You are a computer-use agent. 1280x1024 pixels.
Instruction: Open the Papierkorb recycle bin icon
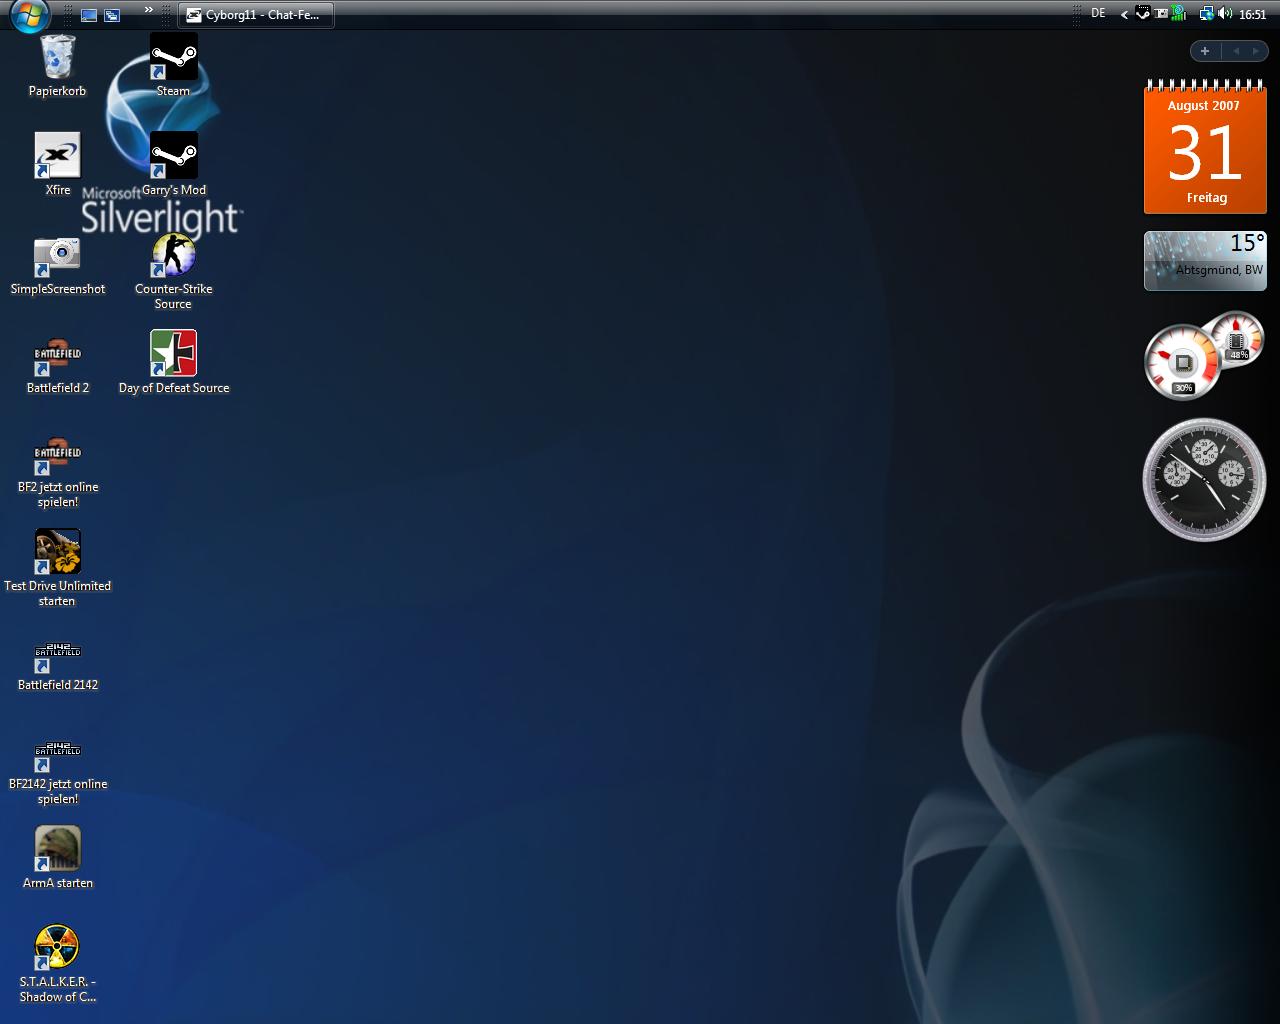tap(57, 66)
